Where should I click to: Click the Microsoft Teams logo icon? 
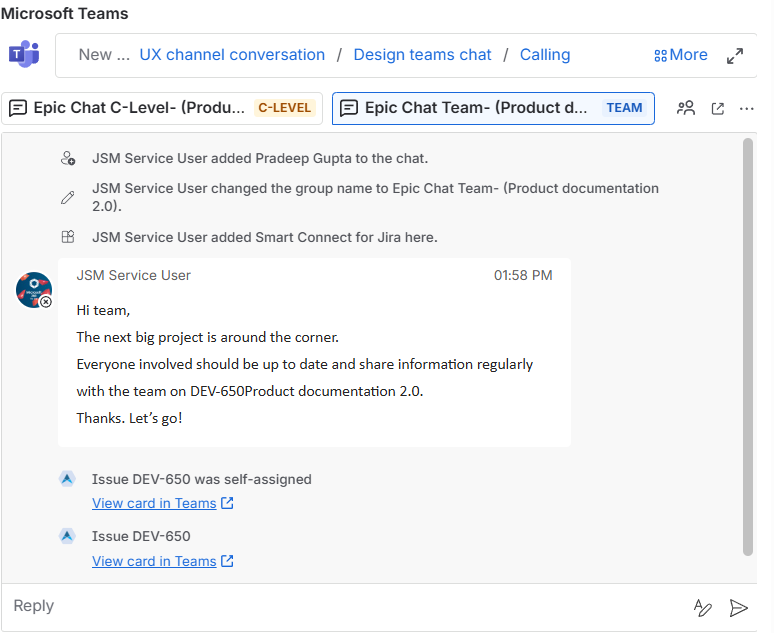(x=23, y=55)
